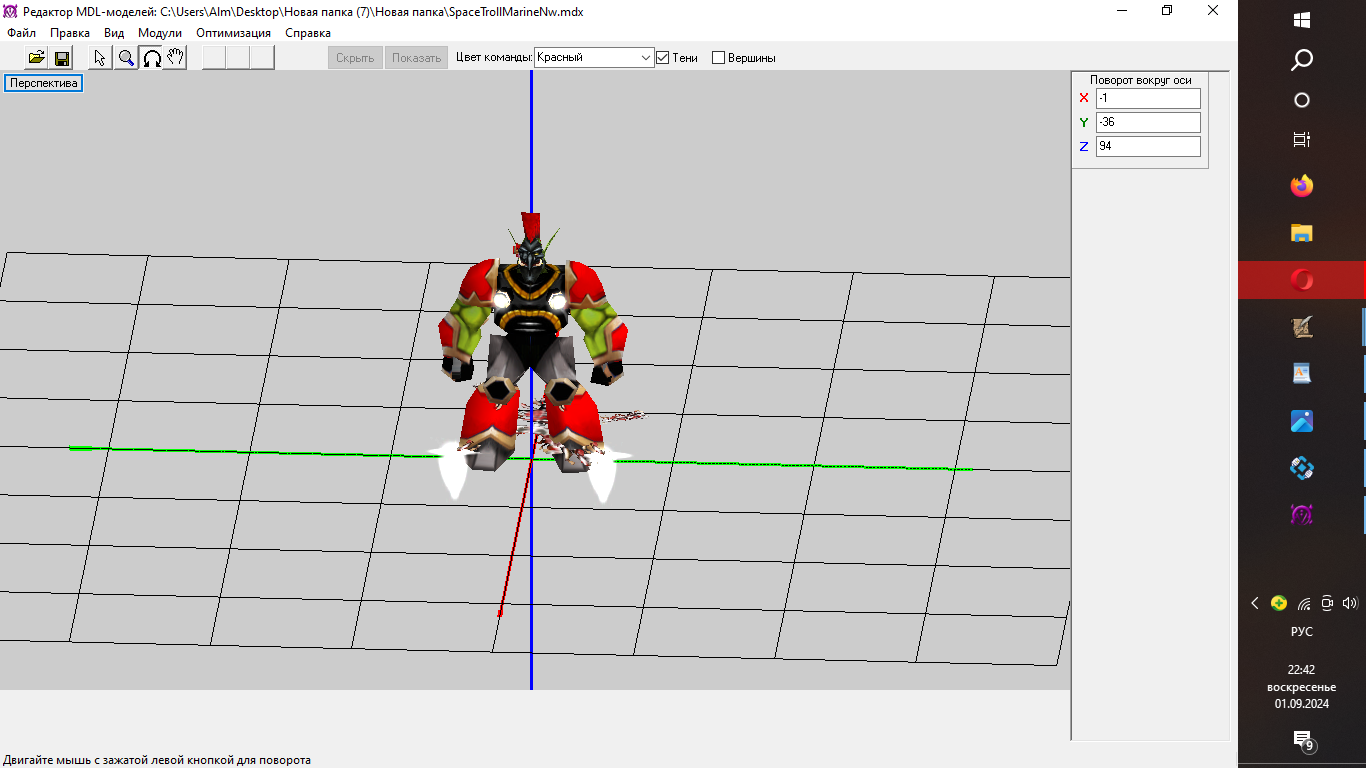The height and width of the screenshot is (768, 1366).
Task: Click the Y axis rotation field
Action: tap(1148, 122)
